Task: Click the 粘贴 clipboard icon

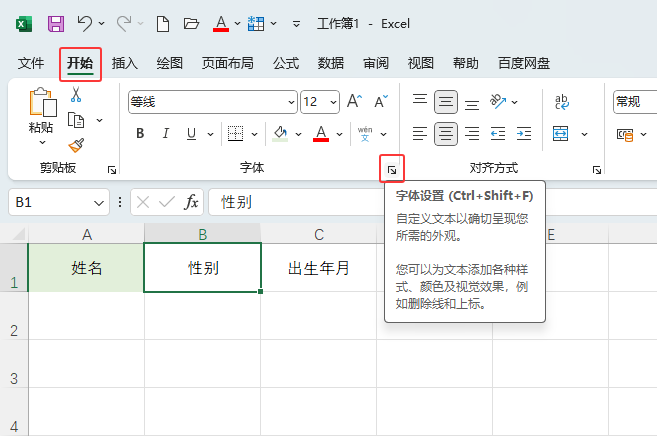Action: coord(43,102)
